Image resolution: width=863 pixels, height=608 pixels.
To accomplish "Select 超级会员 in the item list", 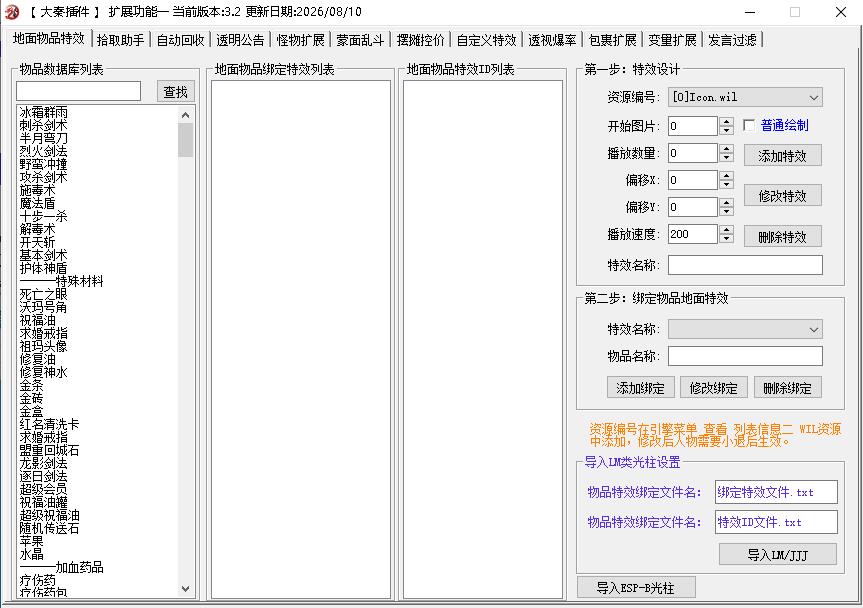I will (x=43, y=489).
